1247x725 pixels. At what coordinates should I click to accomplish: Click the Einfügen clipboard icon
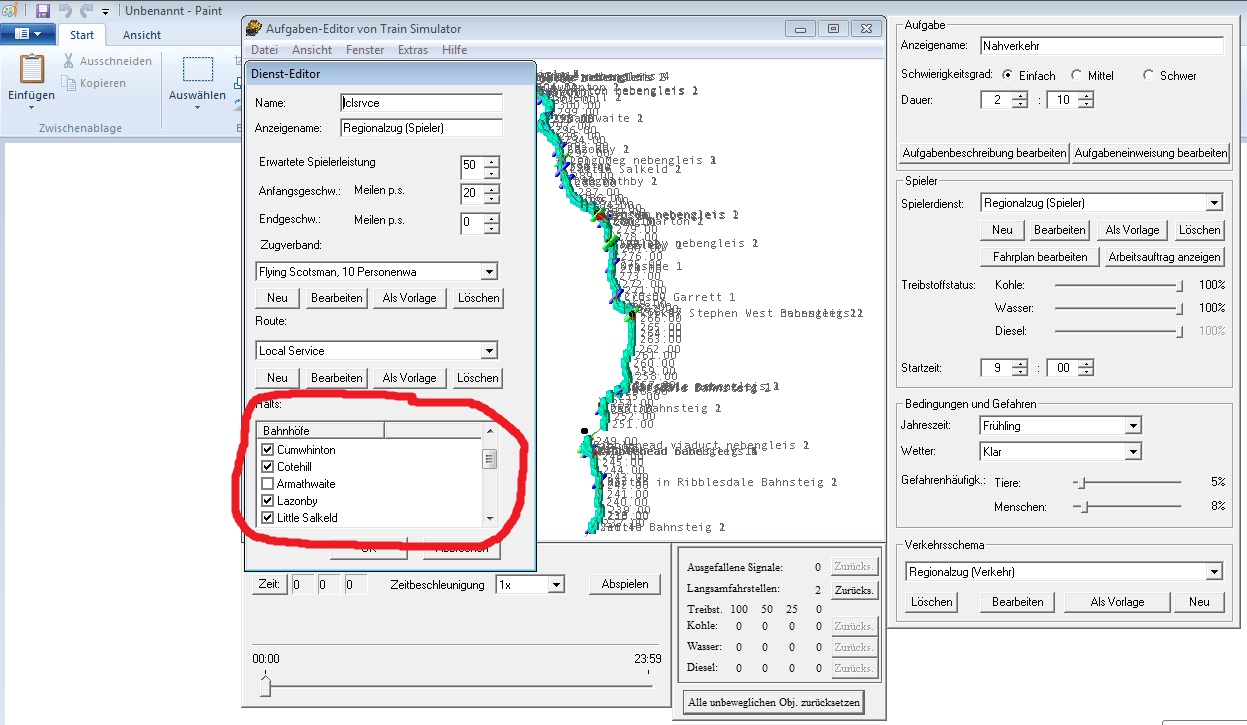pos(32,70)
